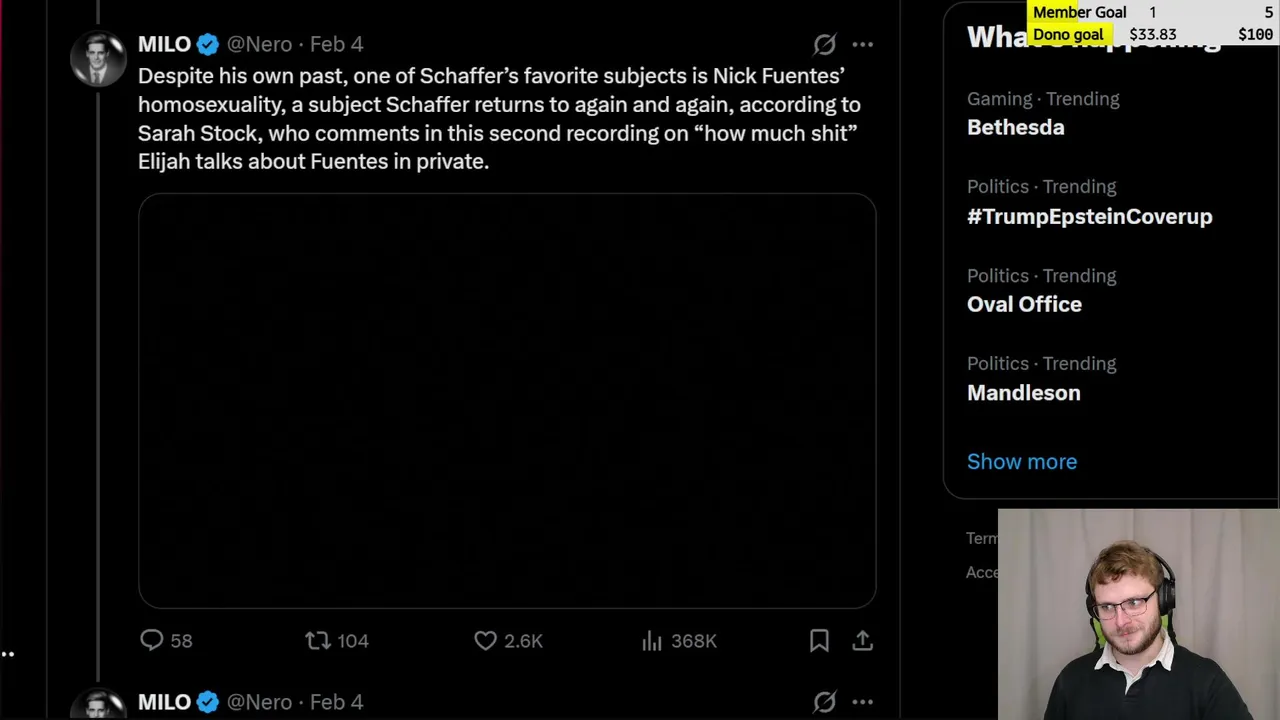The height and width of the screenshot is (720, 1280).
Task: Select the Mandleson trending item
Action: [1023, 393]
